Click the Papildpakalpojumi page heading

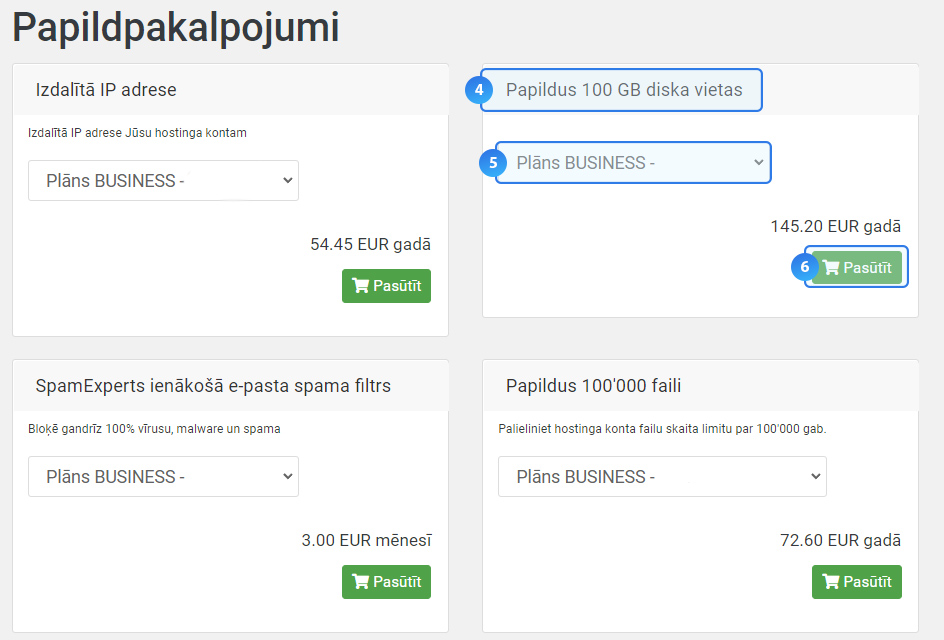coord(176,28)
